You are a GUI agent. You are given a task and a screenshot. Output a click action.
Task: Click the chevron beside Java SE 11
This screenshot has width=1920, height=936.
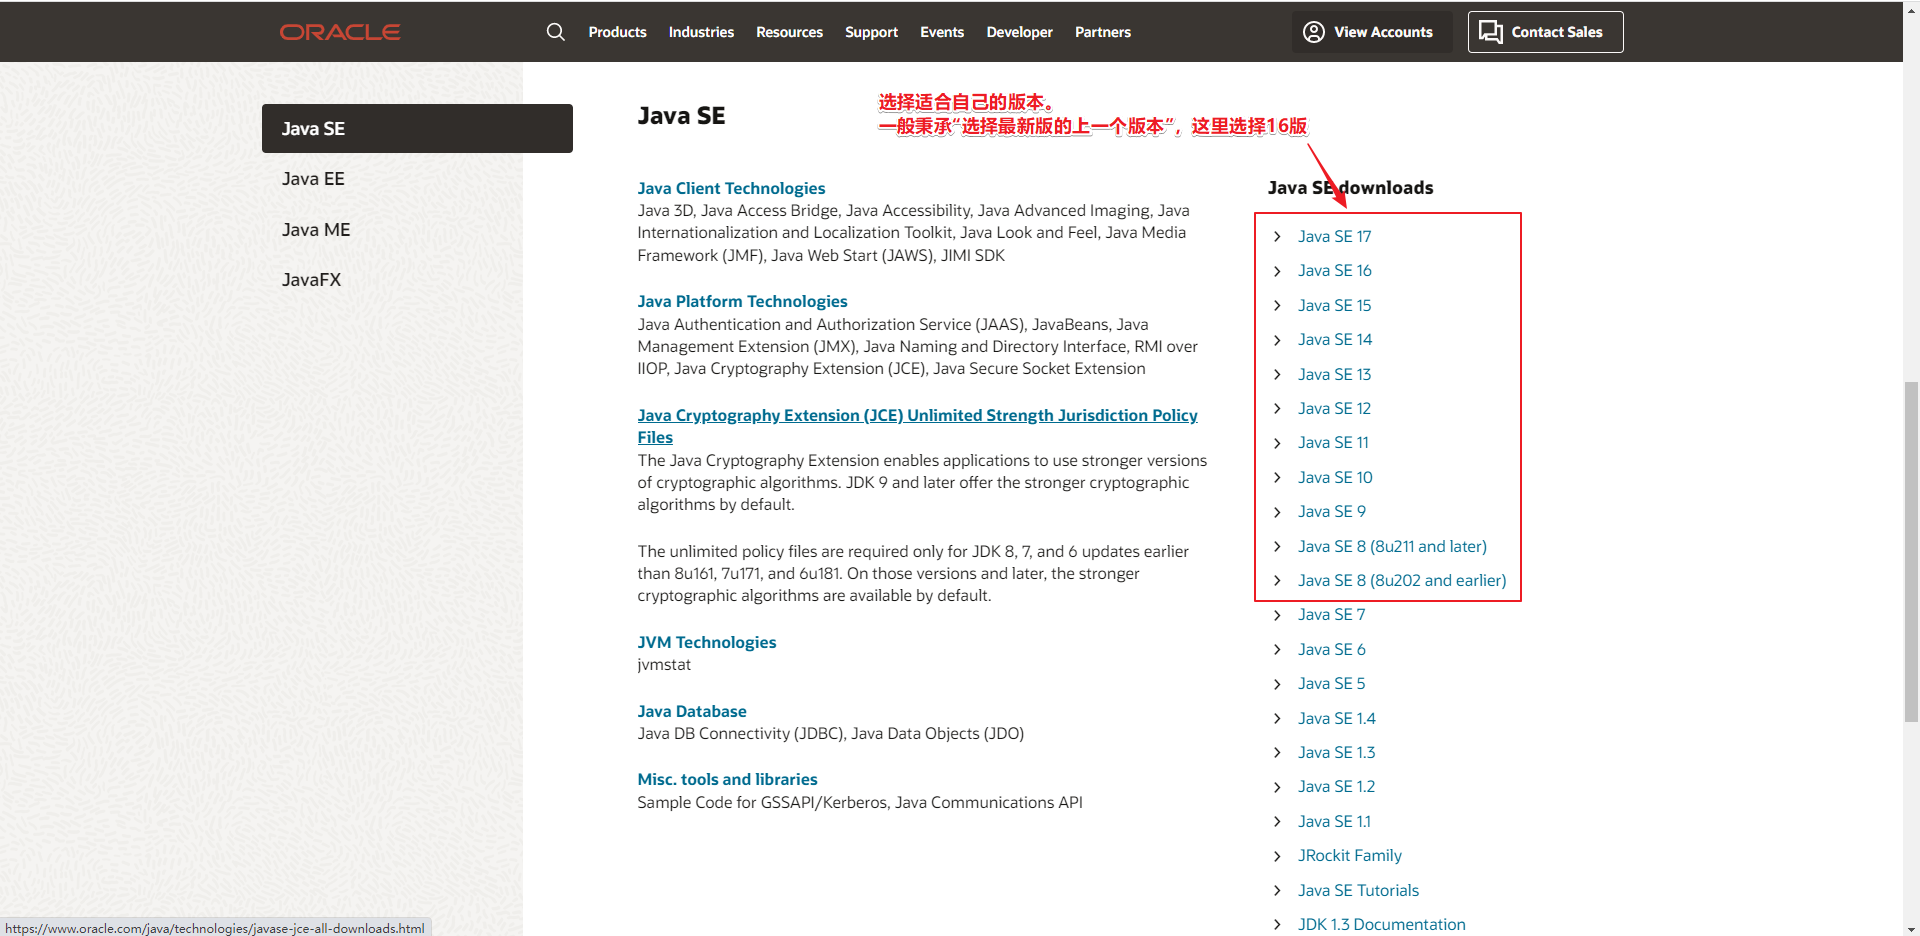[1277, 443]
